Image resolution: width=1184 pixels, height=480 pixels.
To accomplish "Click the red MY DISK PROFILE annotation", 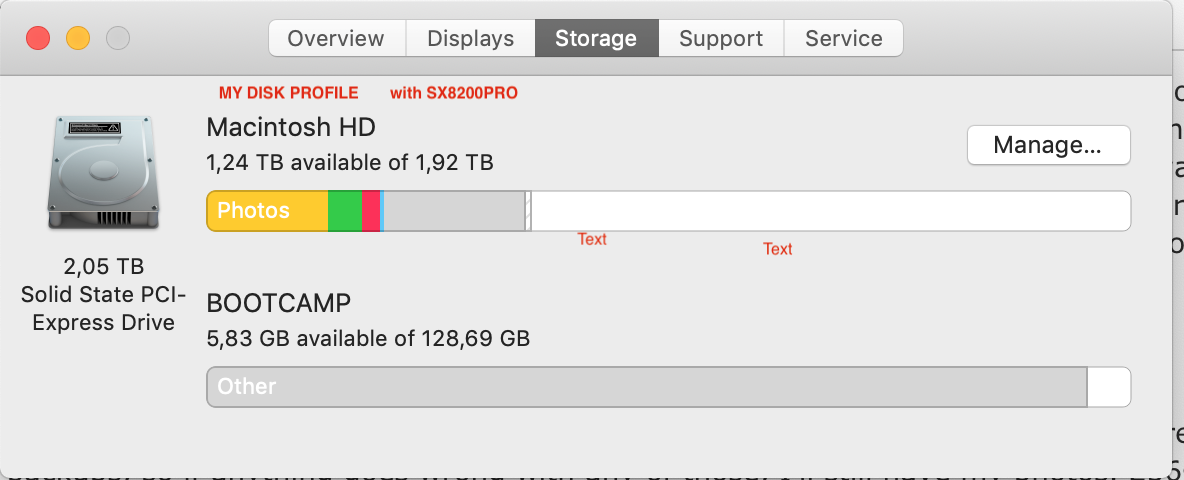I will point(288,93).
